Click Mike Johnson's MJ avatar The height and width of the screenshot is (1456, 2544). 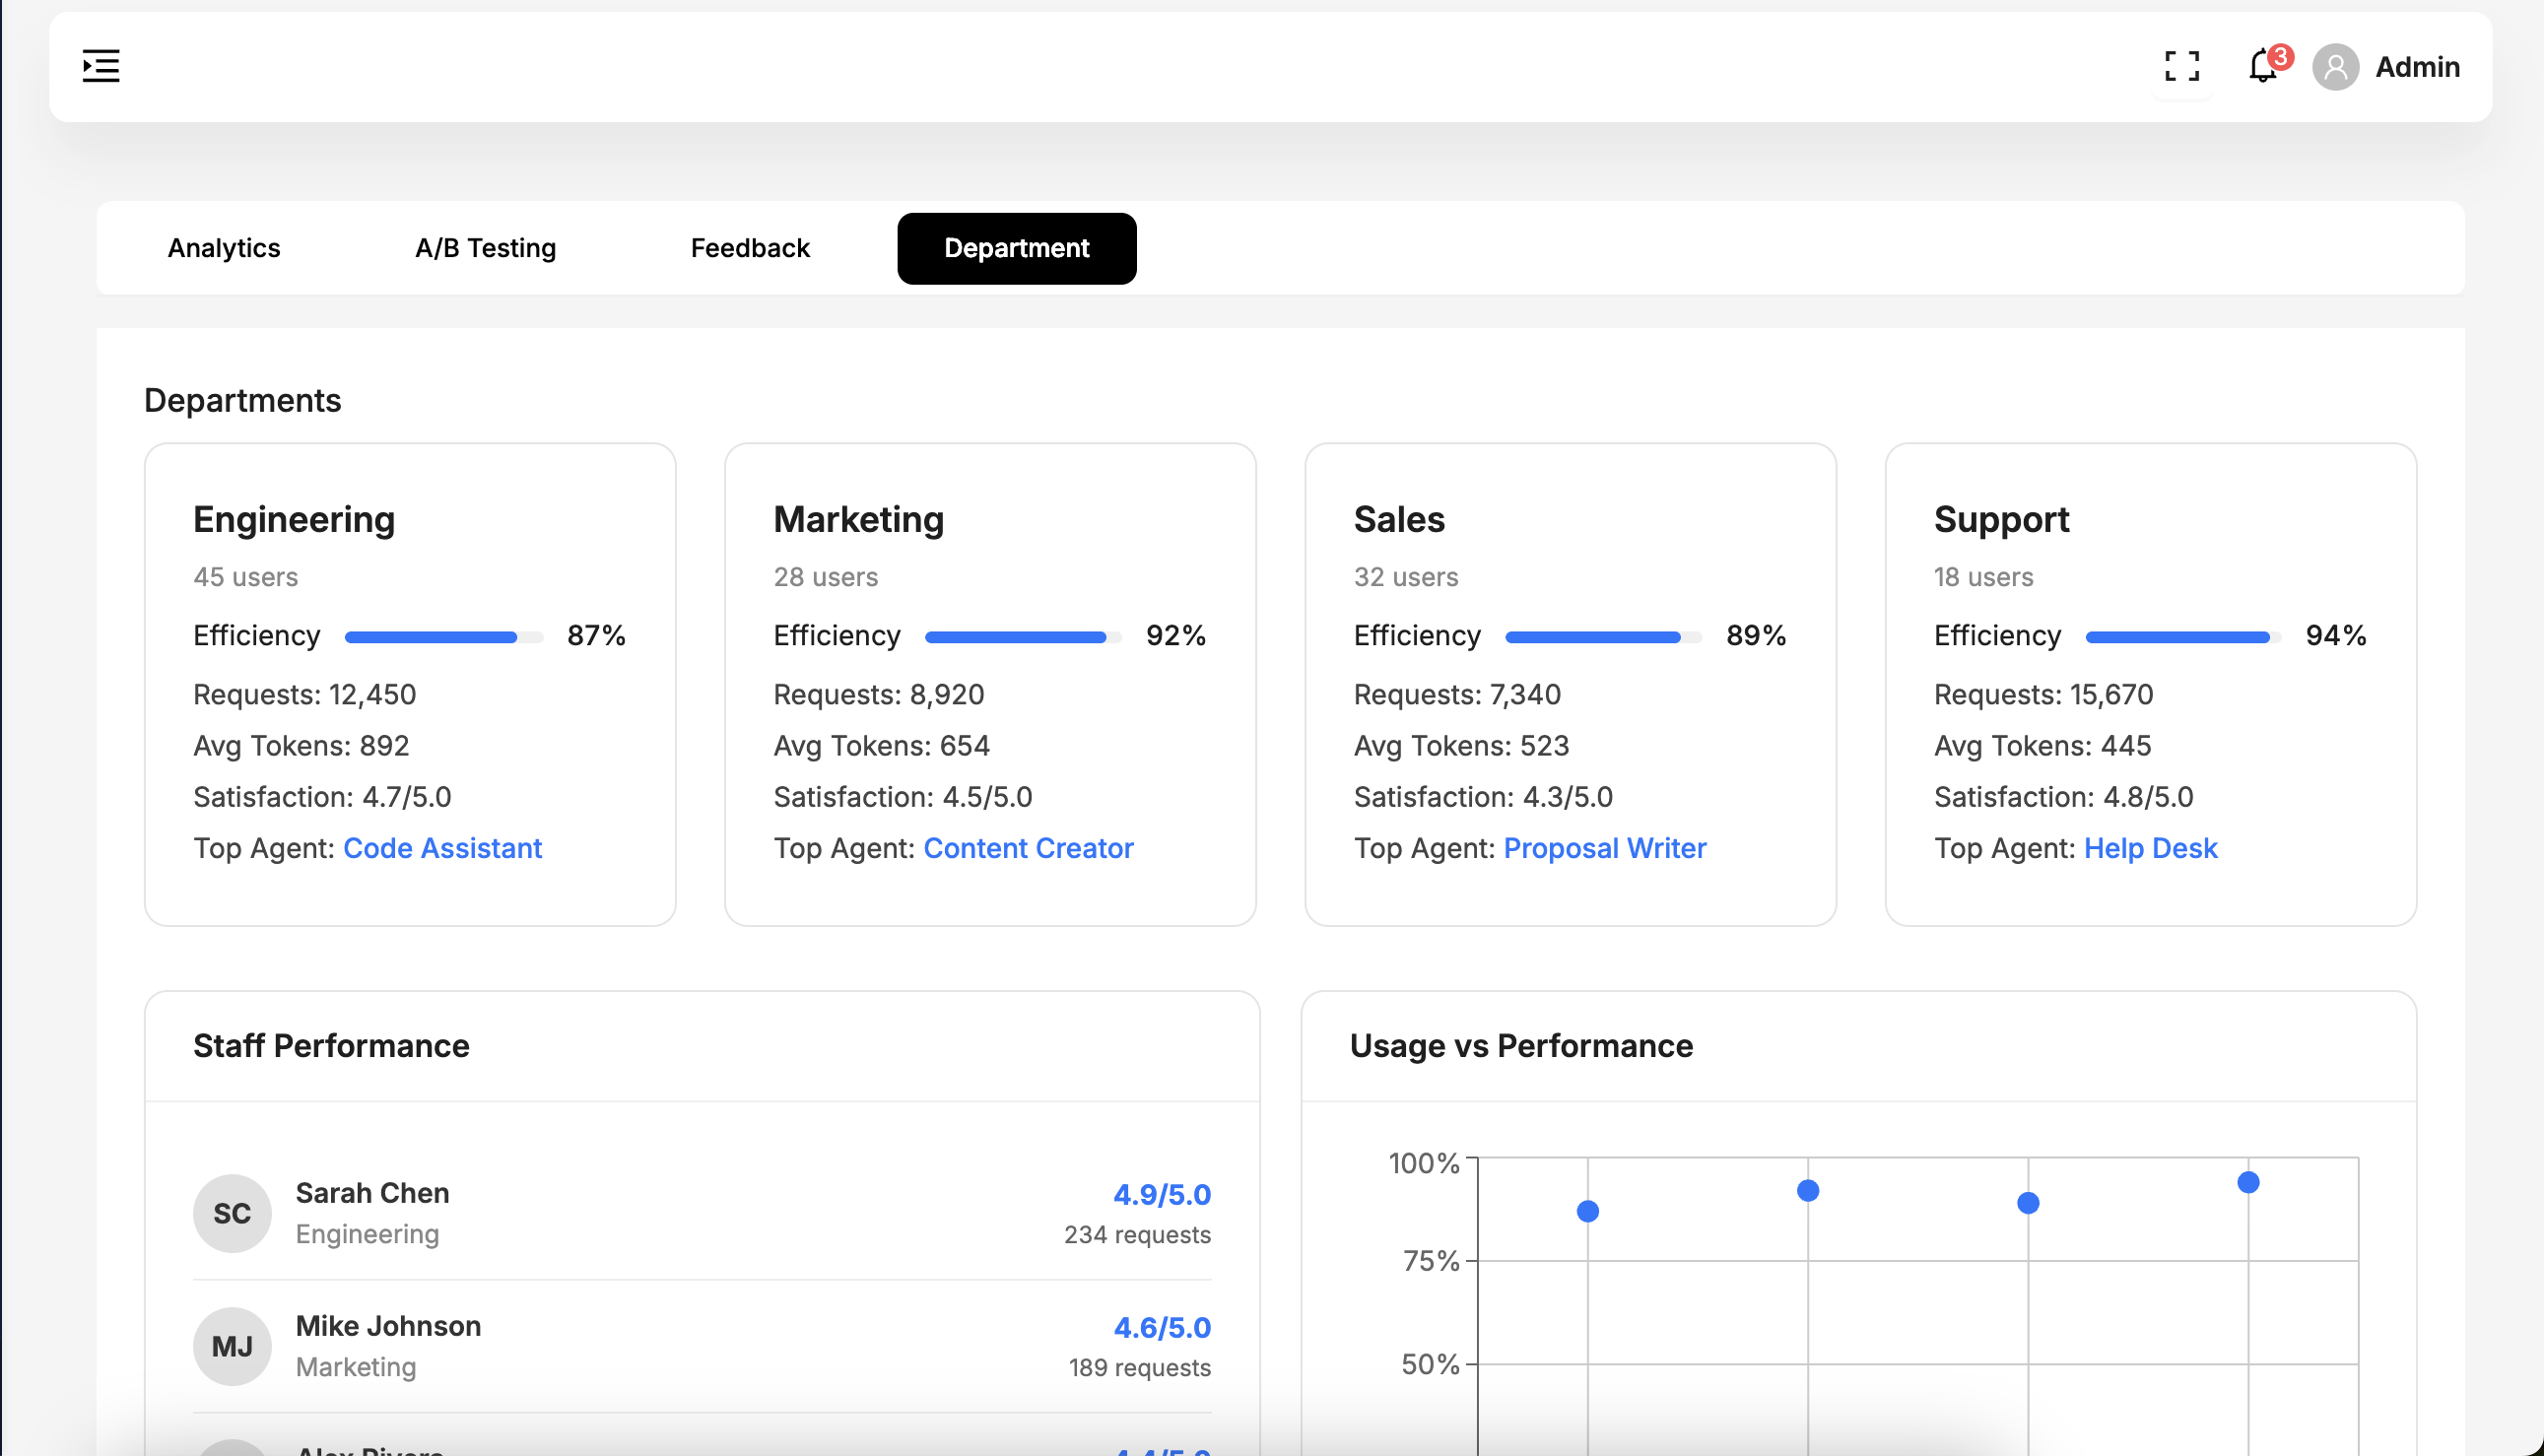[x=232, y=1346]
